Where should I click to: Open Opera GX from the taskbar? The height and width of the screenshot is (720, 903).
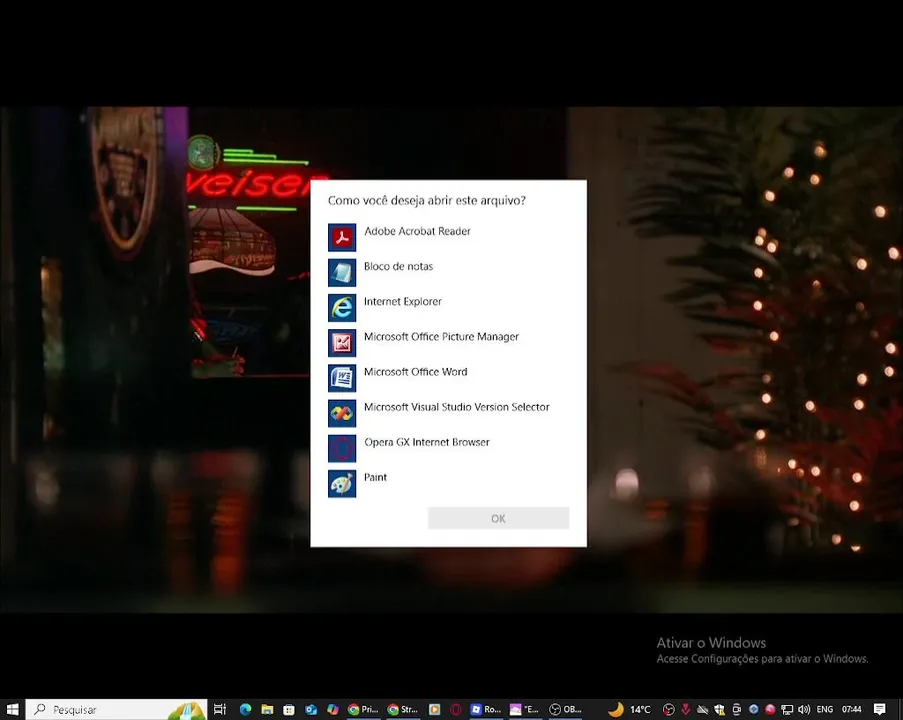click(456, 709)
